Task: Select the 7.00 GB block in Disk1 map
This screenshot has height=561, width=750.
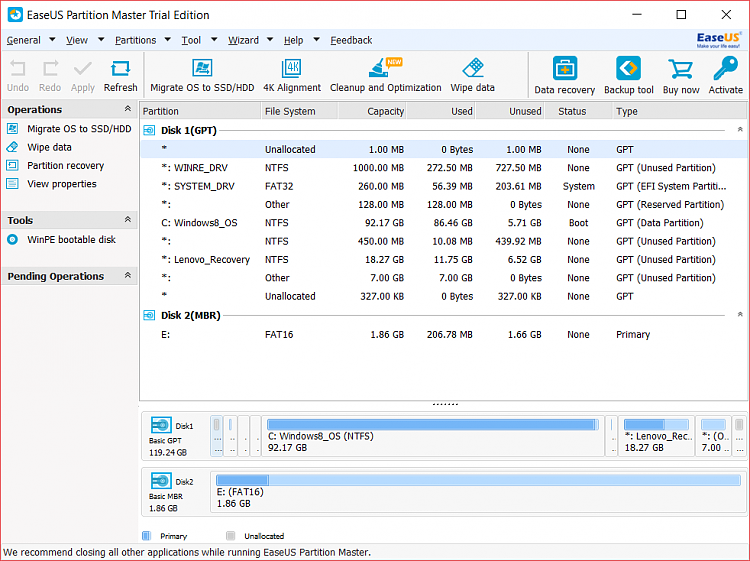Action: click(713, 436)
